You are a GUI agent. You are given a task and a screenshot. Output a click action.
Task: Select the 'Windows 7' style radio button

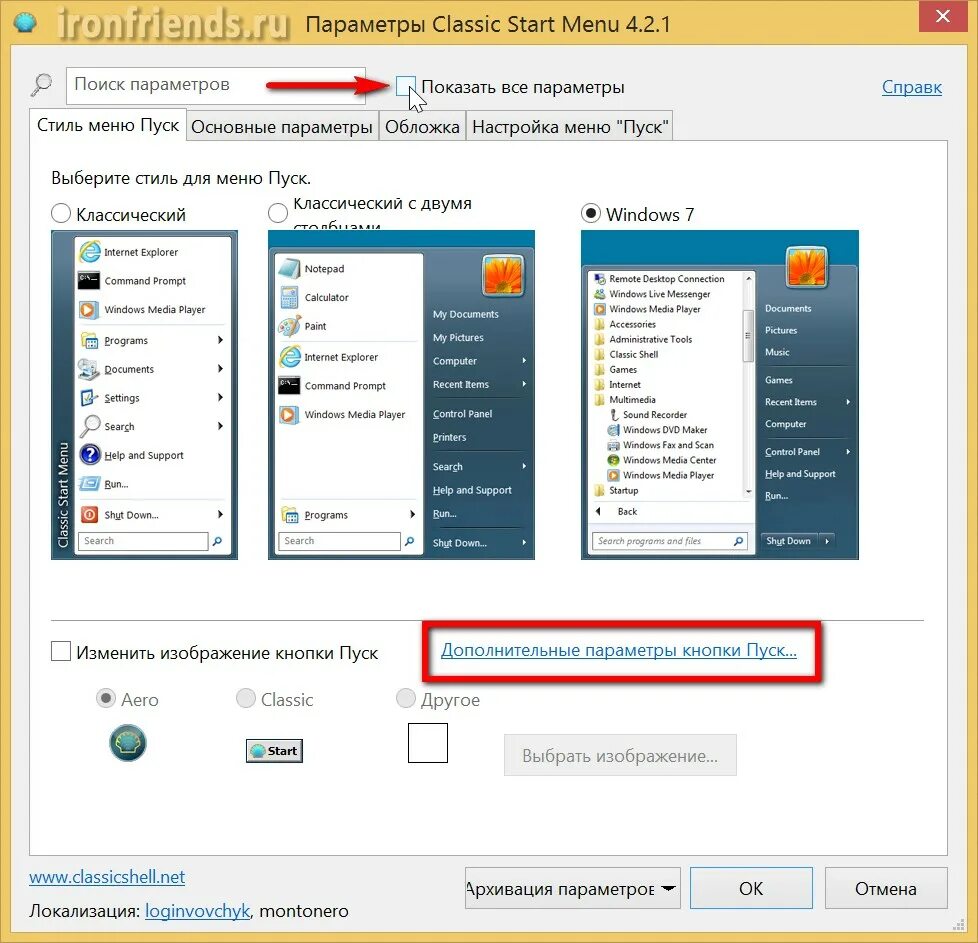pos(591,213)
